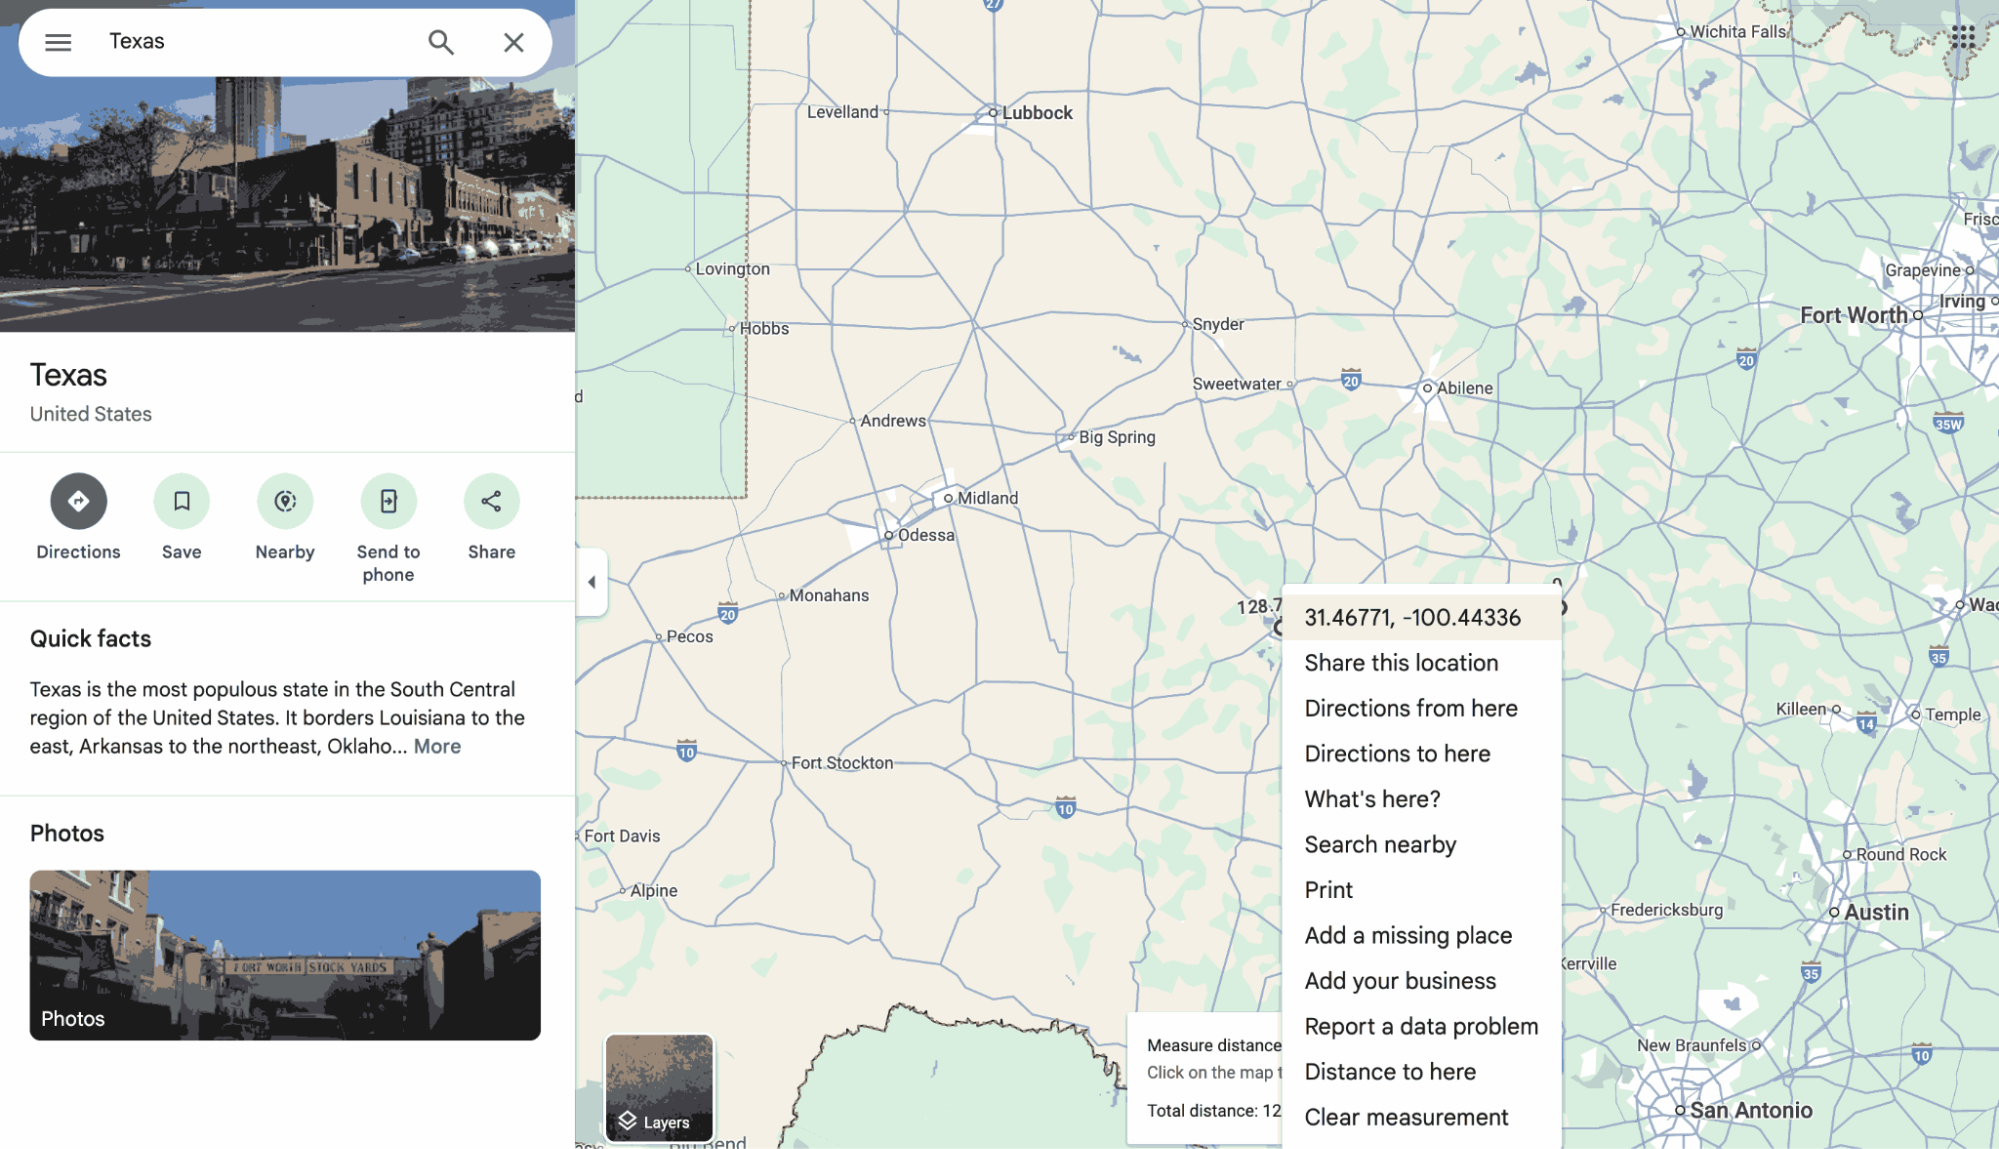Collapse the side panel arrow
Viewport: 1999px width, 1149px height.
[x=592, y=582]
